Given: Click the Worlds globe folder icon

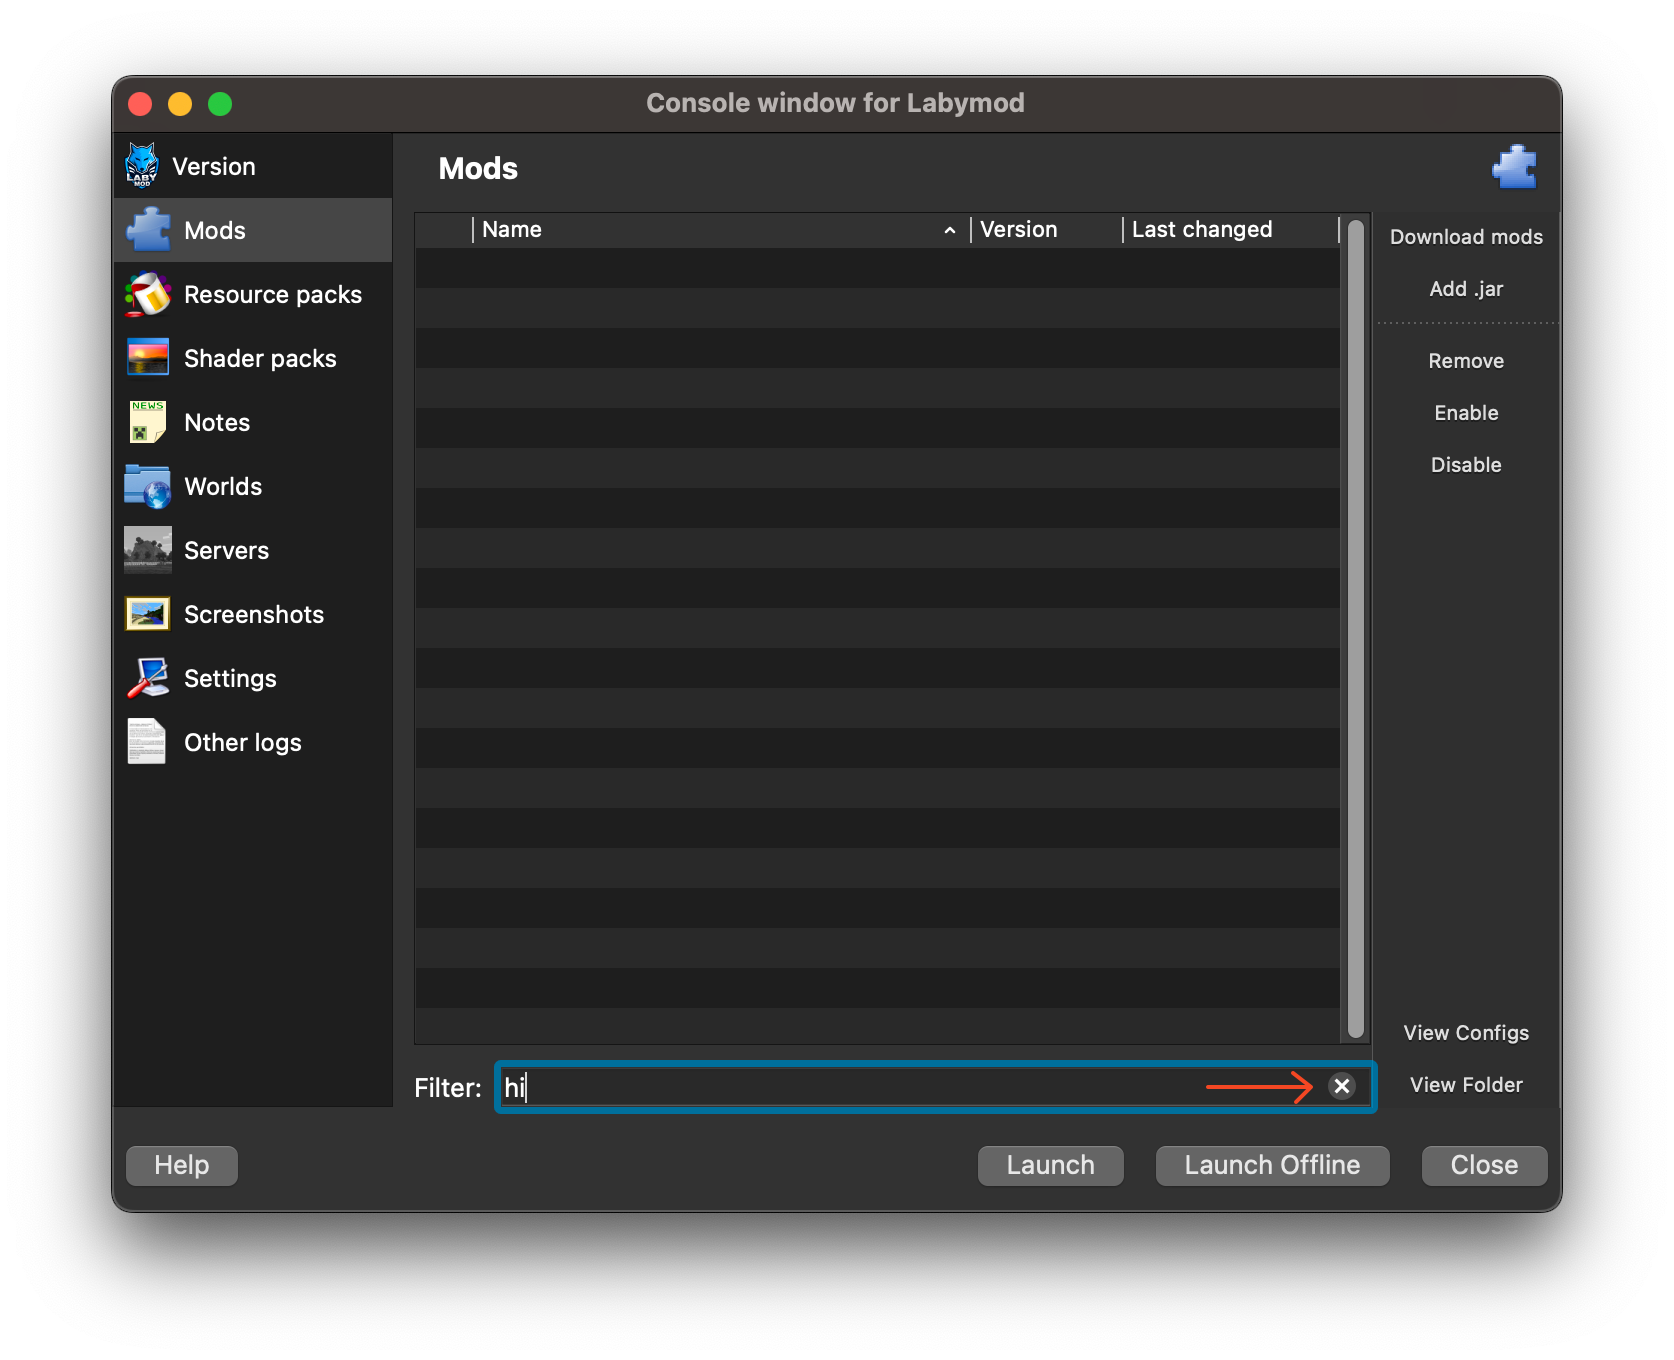Looking at the screenshot, I should (147, 486).
